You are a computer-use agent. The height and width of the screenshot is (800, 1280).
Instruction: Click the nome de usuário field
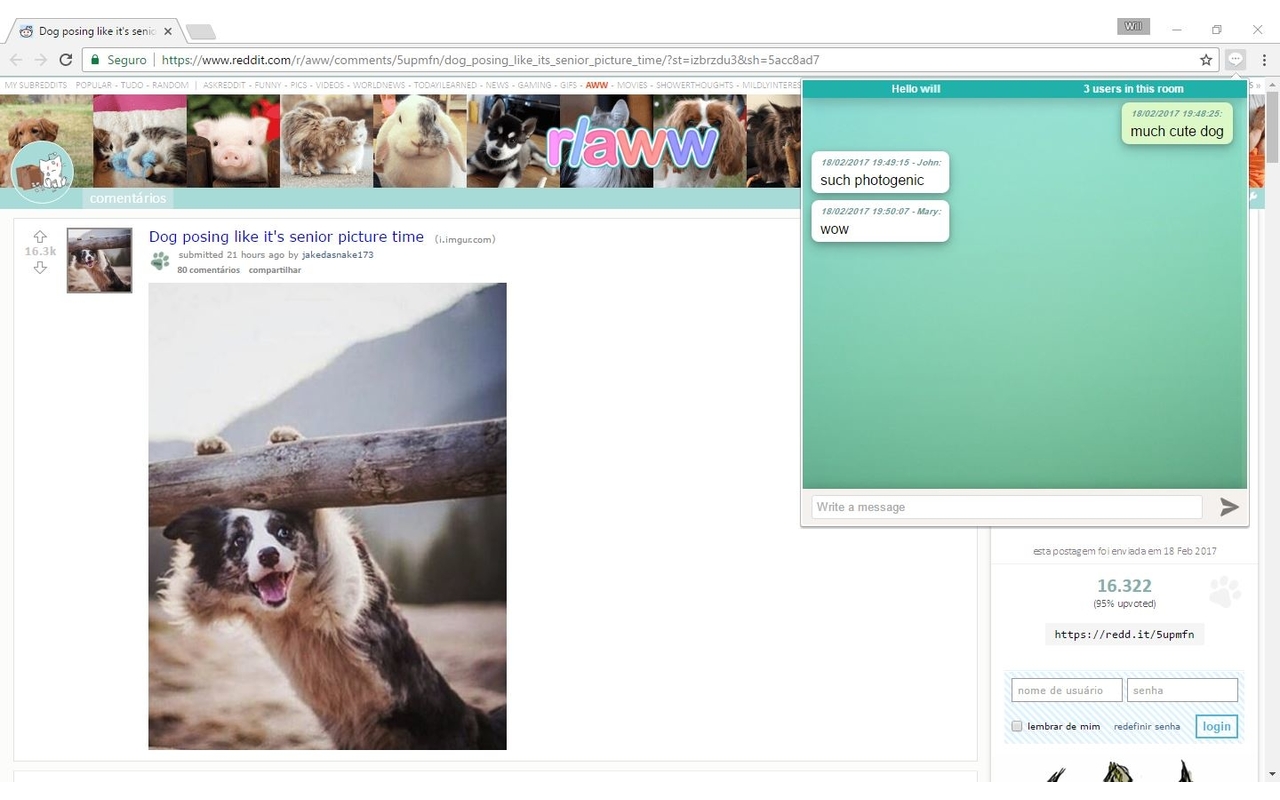coord(1066,690)
